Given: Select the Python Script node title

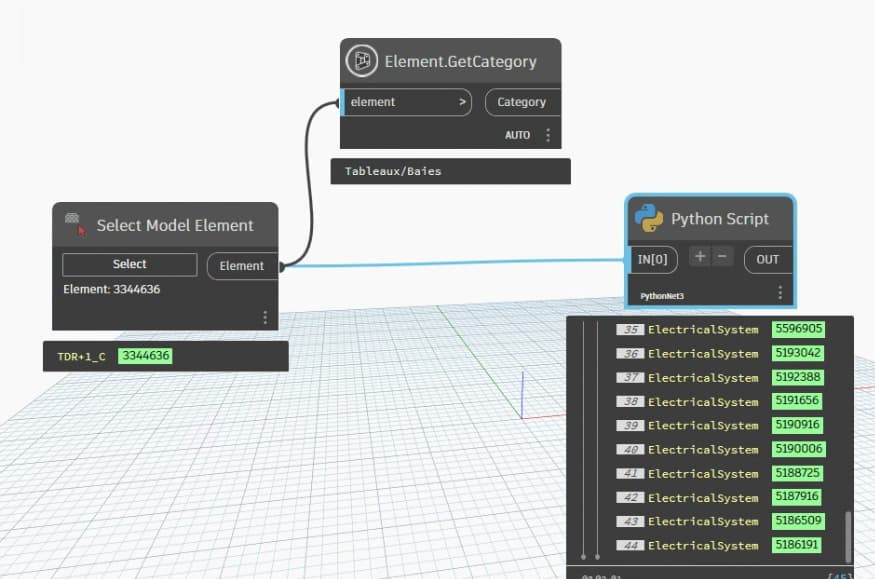Looking at the screenshot, I should coord(720,219).
